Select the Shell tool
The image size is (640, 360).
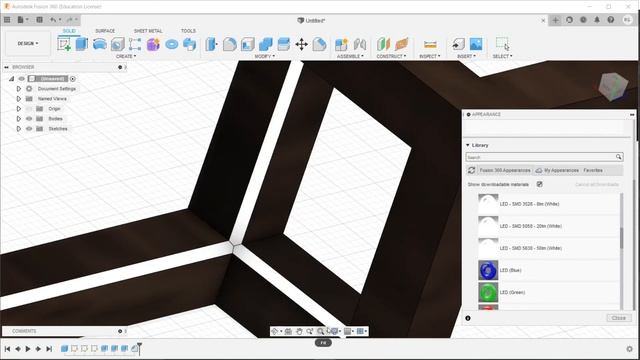point(248,44)
